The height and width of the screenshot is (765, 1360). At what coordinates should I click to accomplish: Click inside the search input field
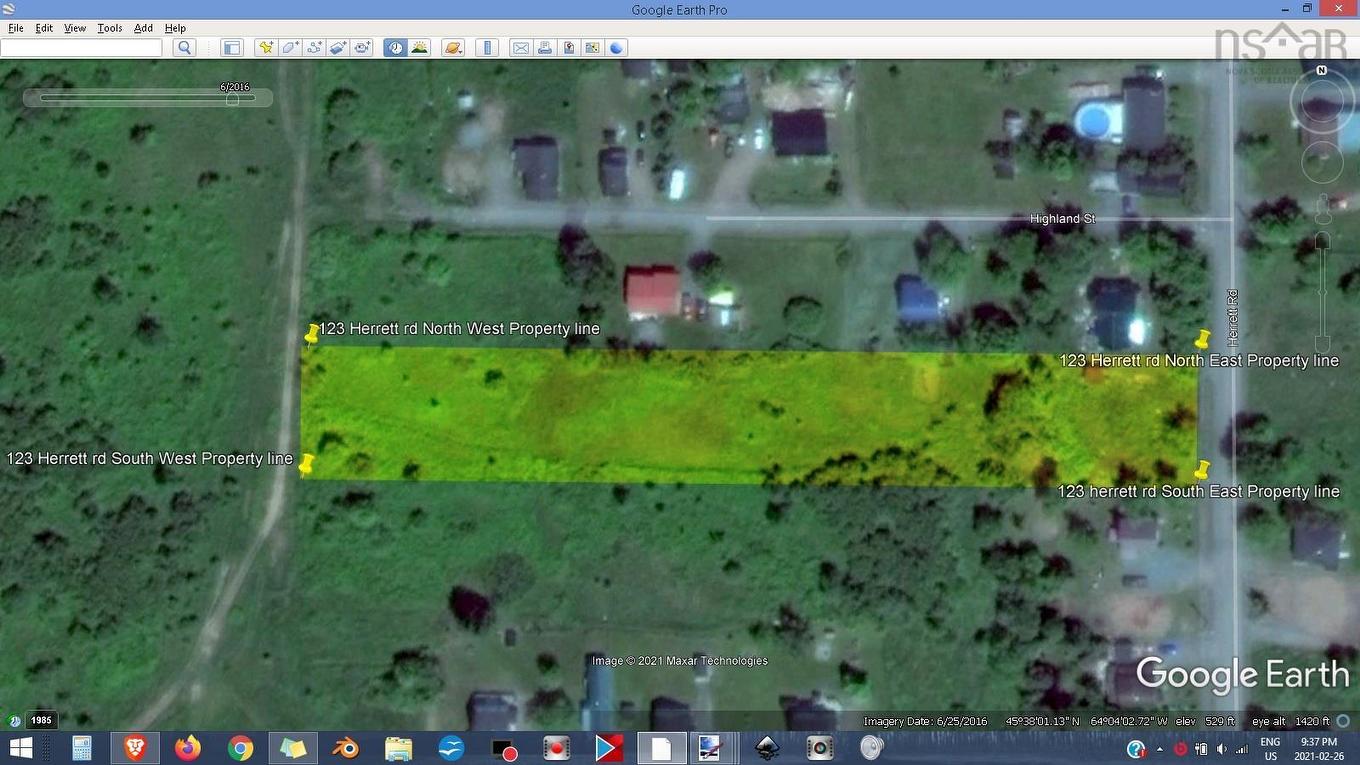point(80,47)
